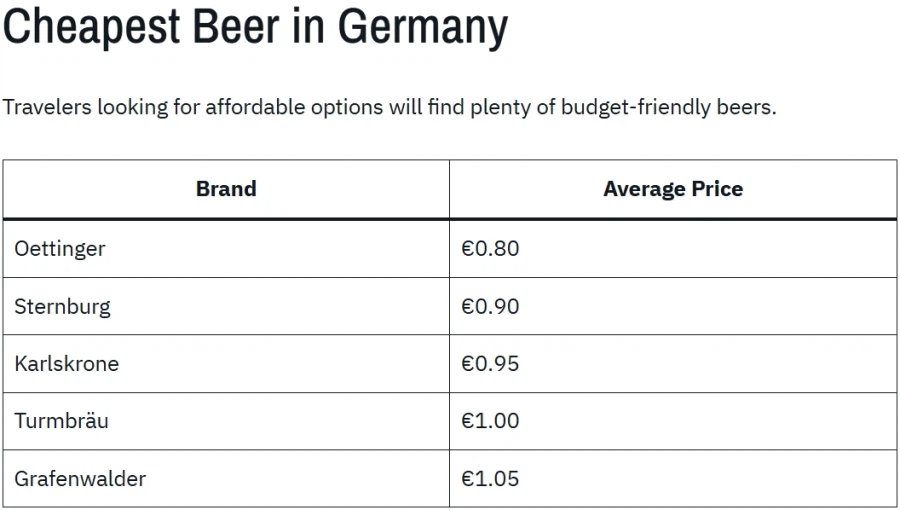Click the €0.90 price cell

(673, 306)
